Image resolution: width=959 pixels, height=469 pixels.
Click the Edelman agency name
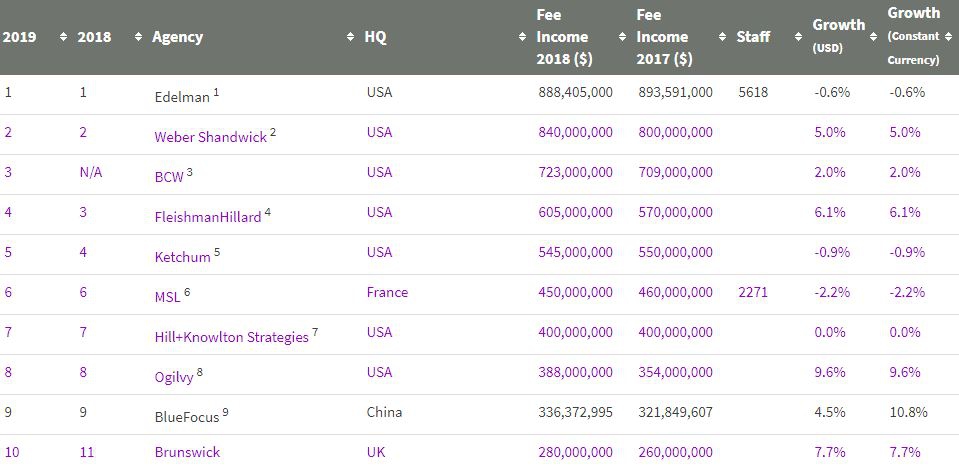point(181,97)
